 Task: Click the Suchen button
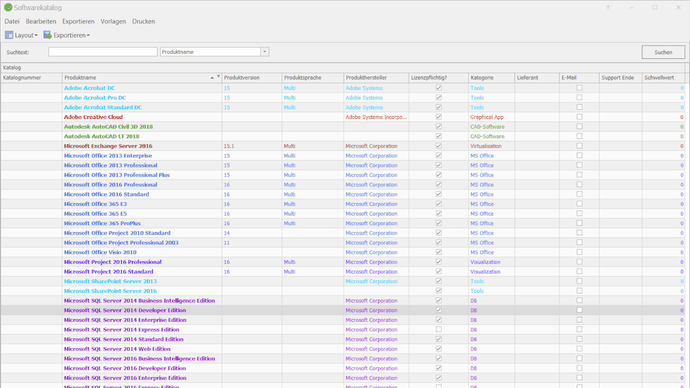(663, 52)
